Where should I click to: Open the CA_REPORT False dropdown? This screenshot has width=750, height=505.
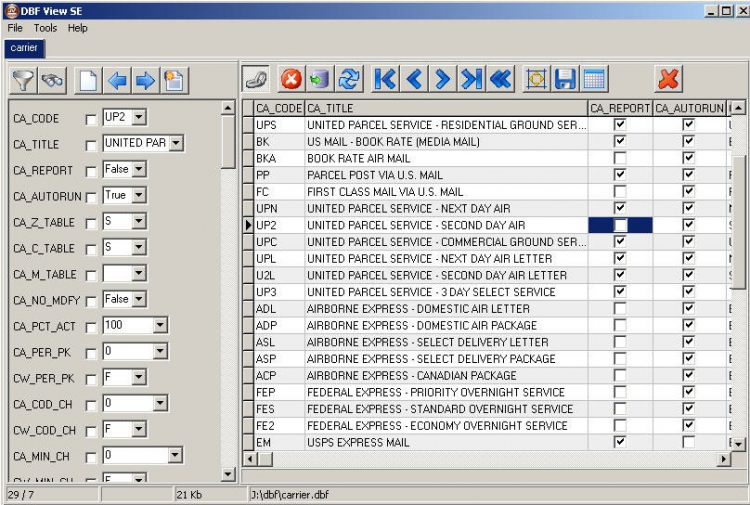point(139,169)
